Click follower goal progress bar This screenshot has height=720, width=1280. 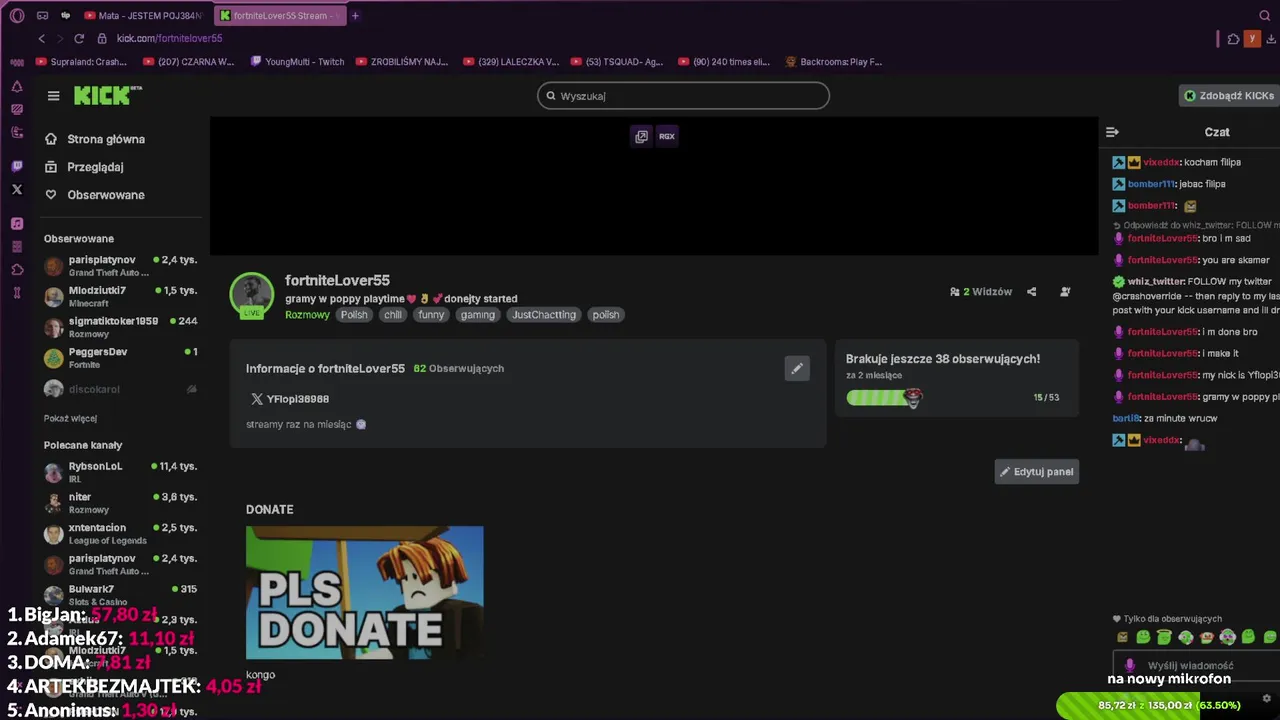pyautogui.click(x=884, y=398)
